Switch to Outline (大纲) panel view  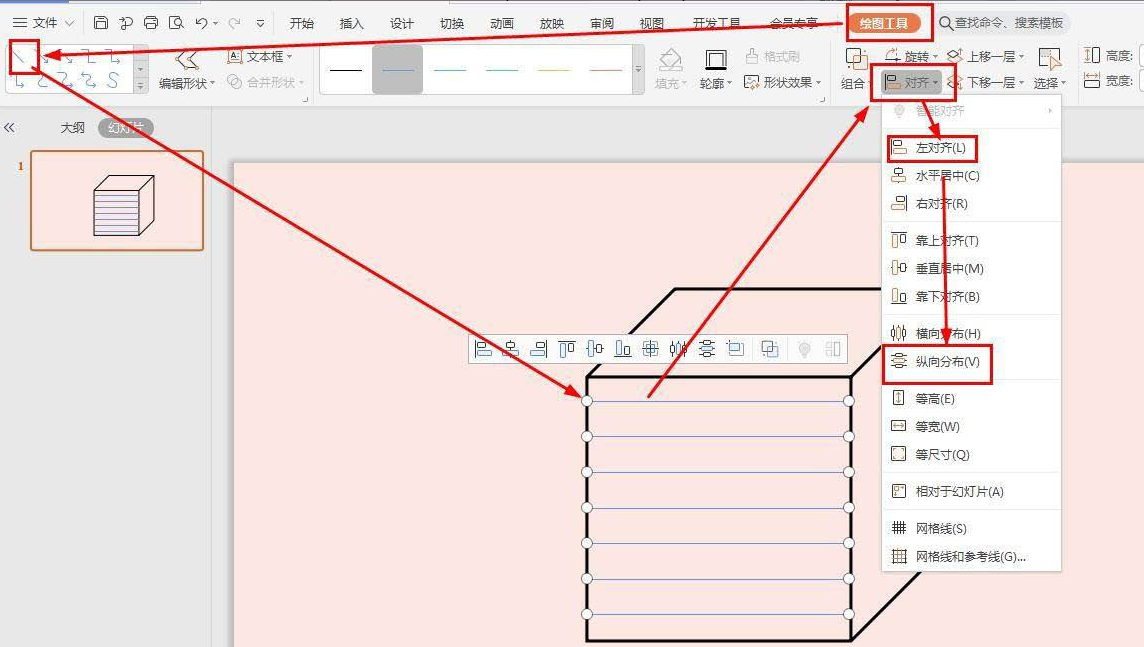point(72,128)
